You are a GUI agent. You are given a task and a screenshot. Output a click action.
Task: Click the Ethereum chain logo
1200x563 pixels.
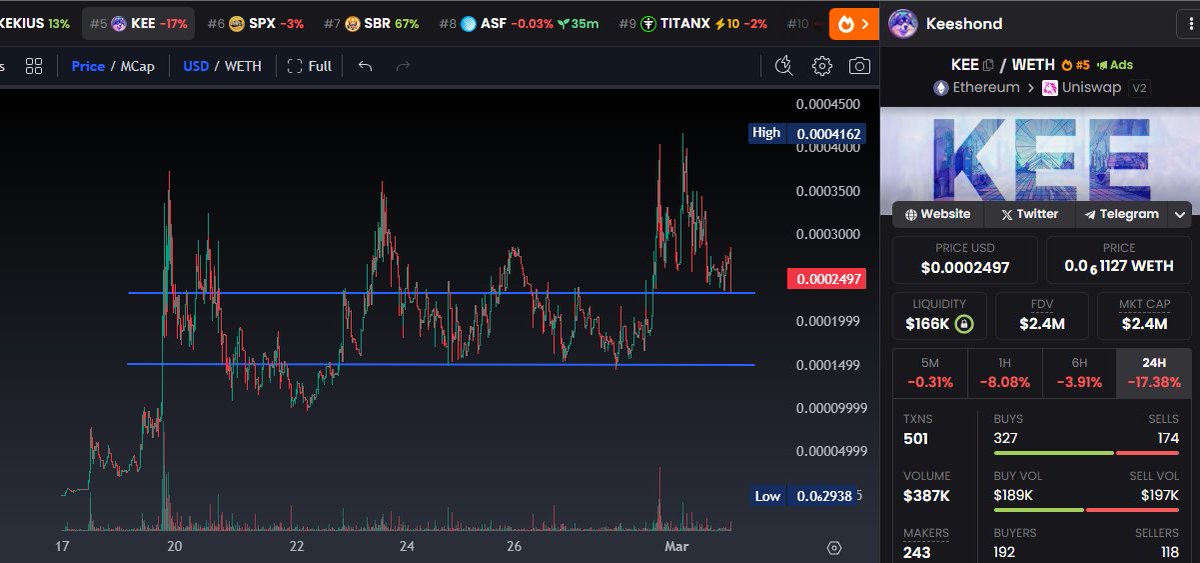[940, 88]
